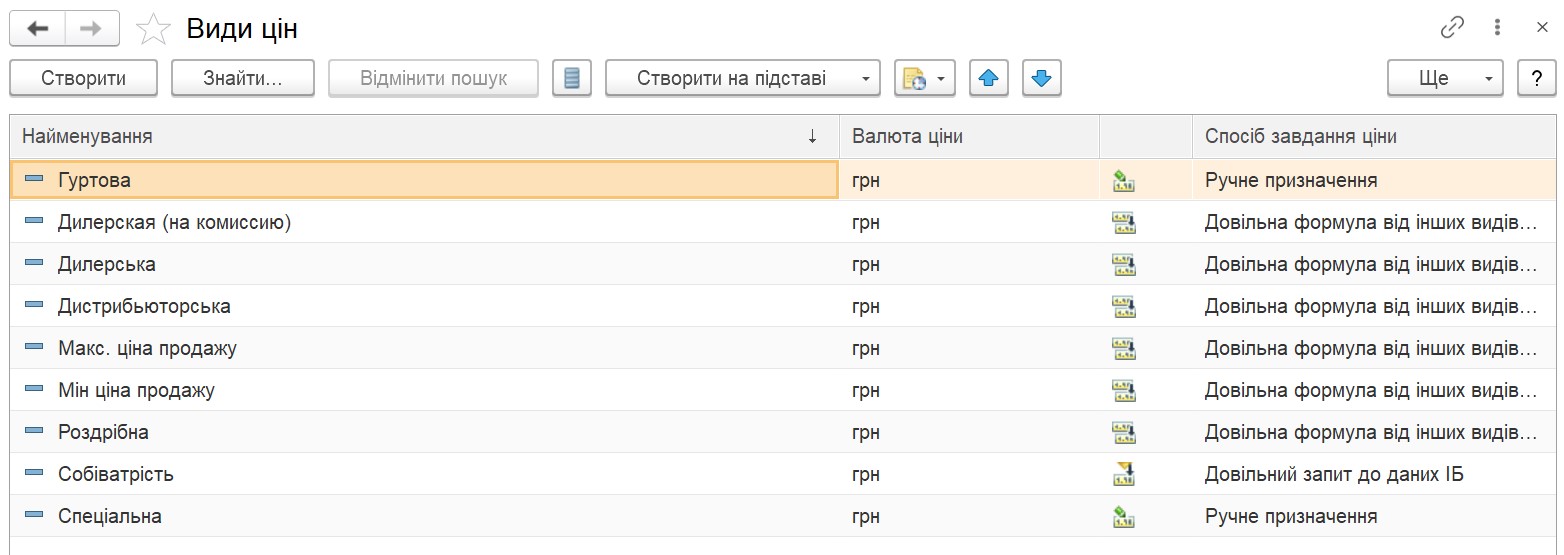Click the formula icon in Дистрибьюторська row
The height and width of the screenshot is (555, 1564).
[1124, 307]
